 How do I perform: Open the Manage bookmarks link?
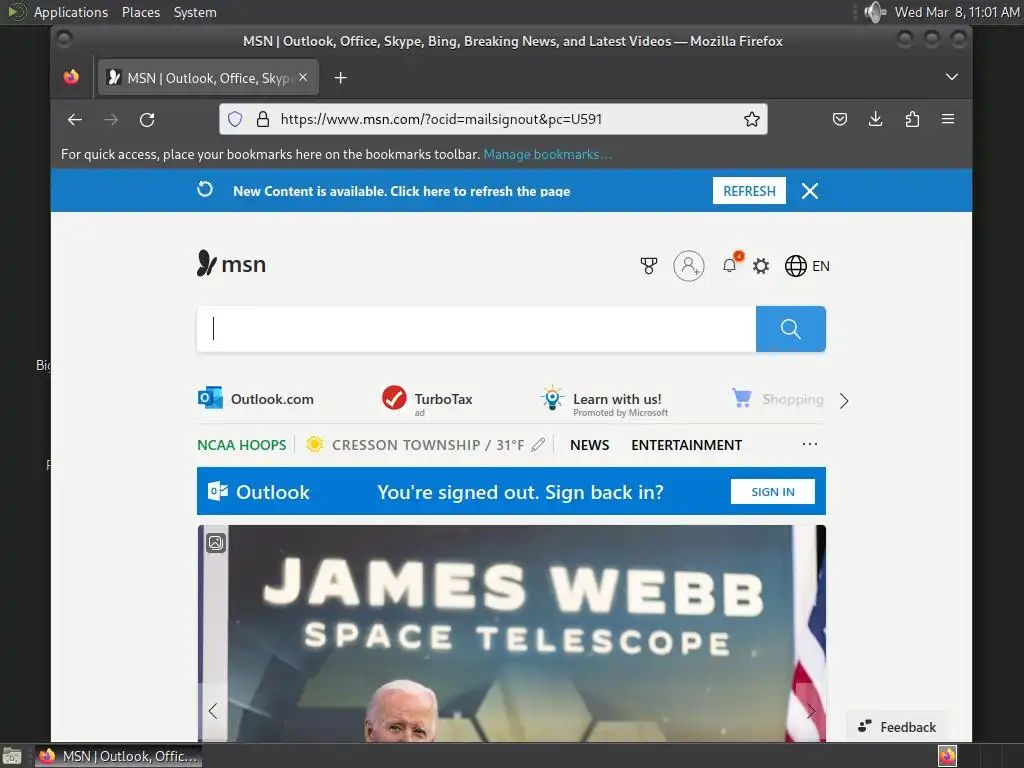pos(547,154)
